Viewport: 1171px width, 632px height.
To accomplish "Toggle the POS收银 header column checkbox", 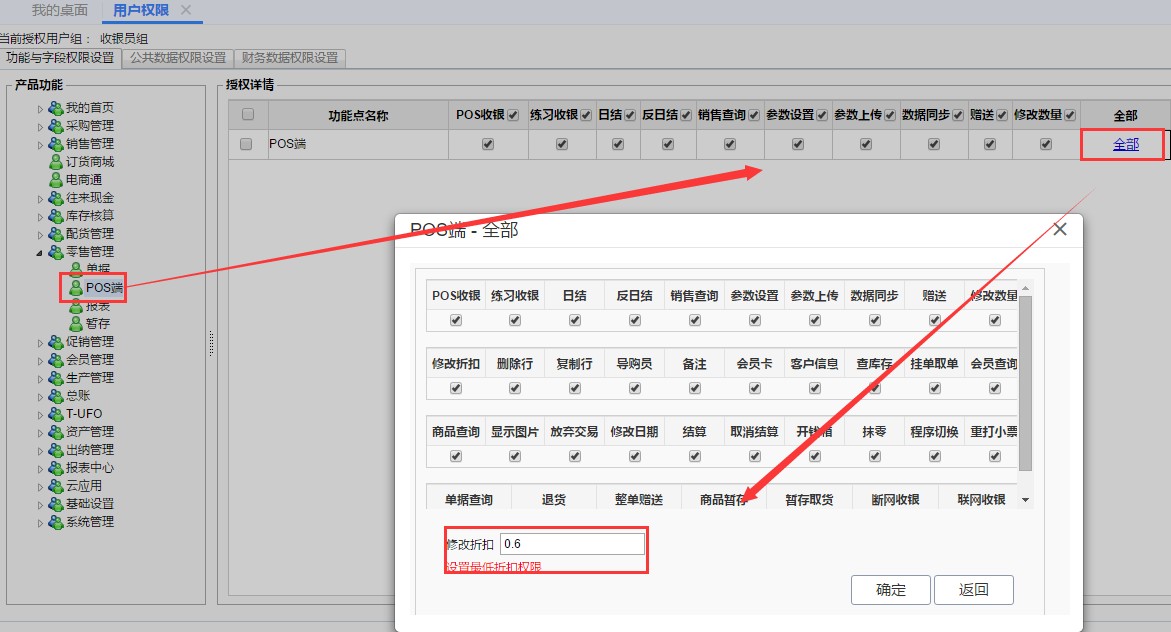I will (513, 115).
